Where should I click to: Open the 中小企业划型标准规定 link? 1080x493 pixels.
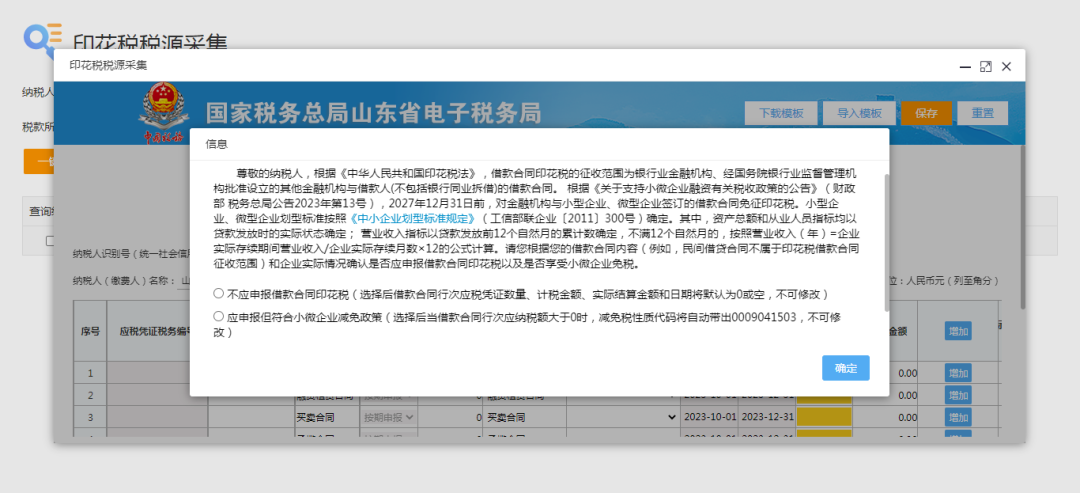(413, 219)
